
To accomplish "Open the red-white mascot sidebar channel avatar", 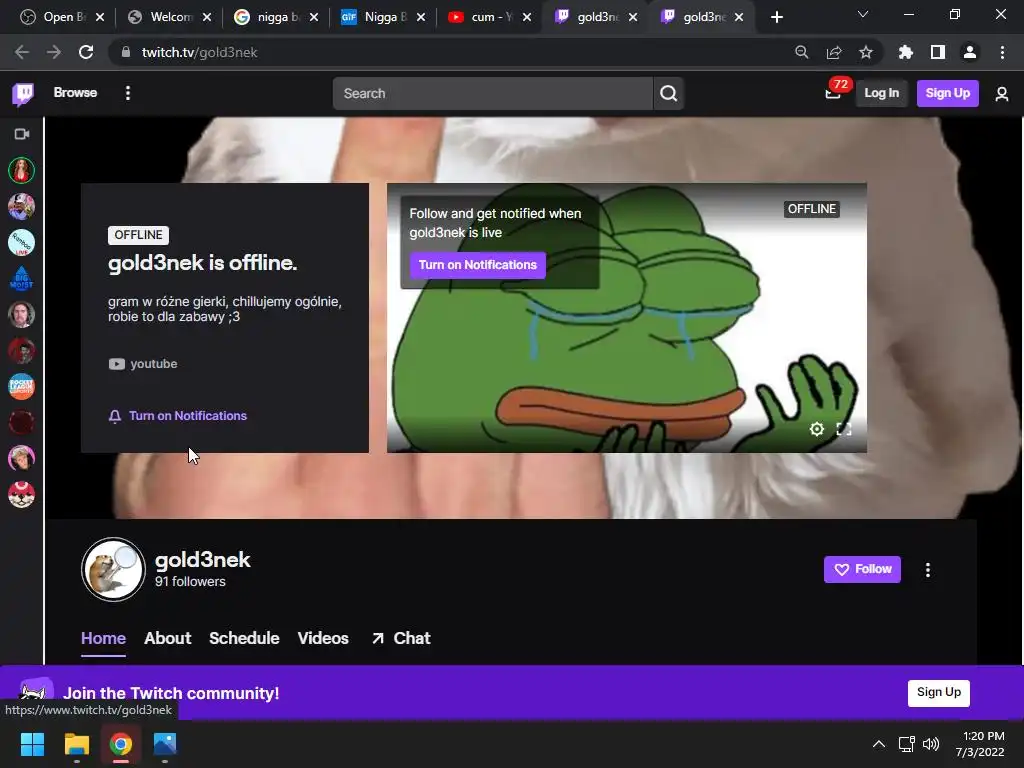I will coord(22,494).
